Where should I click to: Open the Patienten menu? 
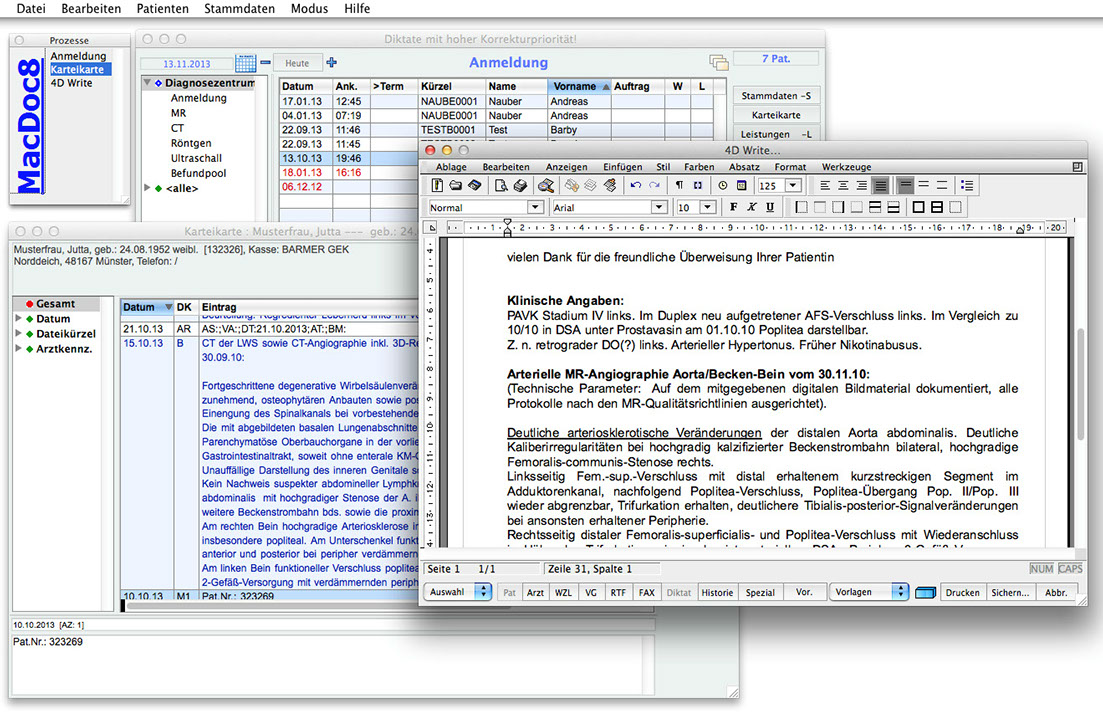click(162, 9)
